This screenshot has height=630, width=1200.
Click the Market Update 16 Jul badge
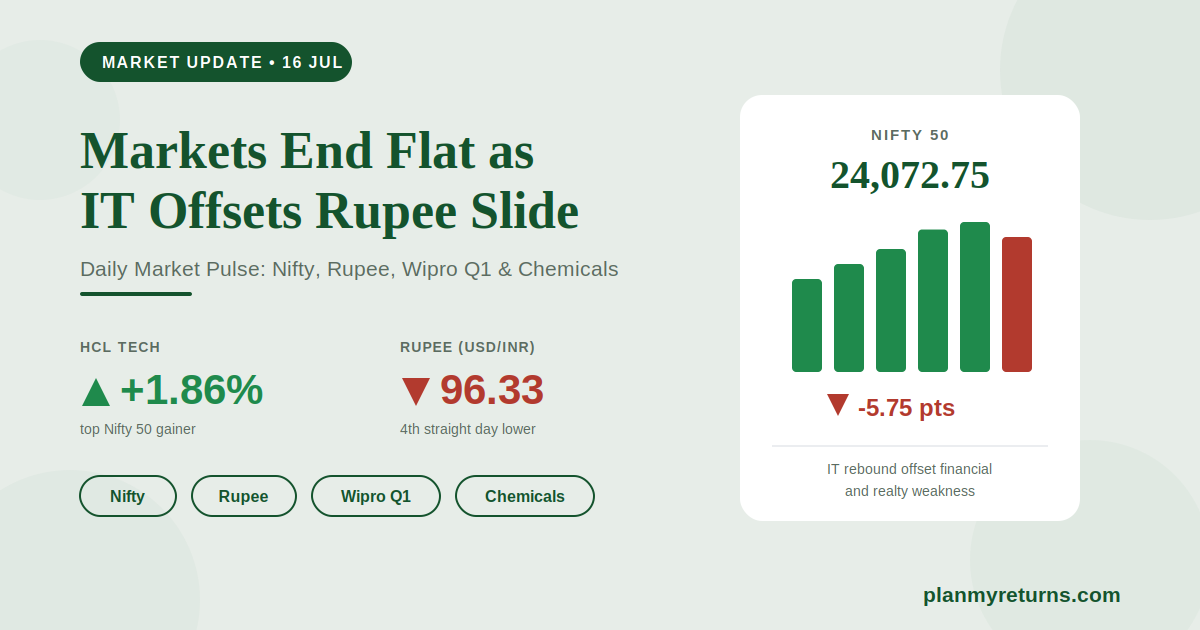point(216,62)
